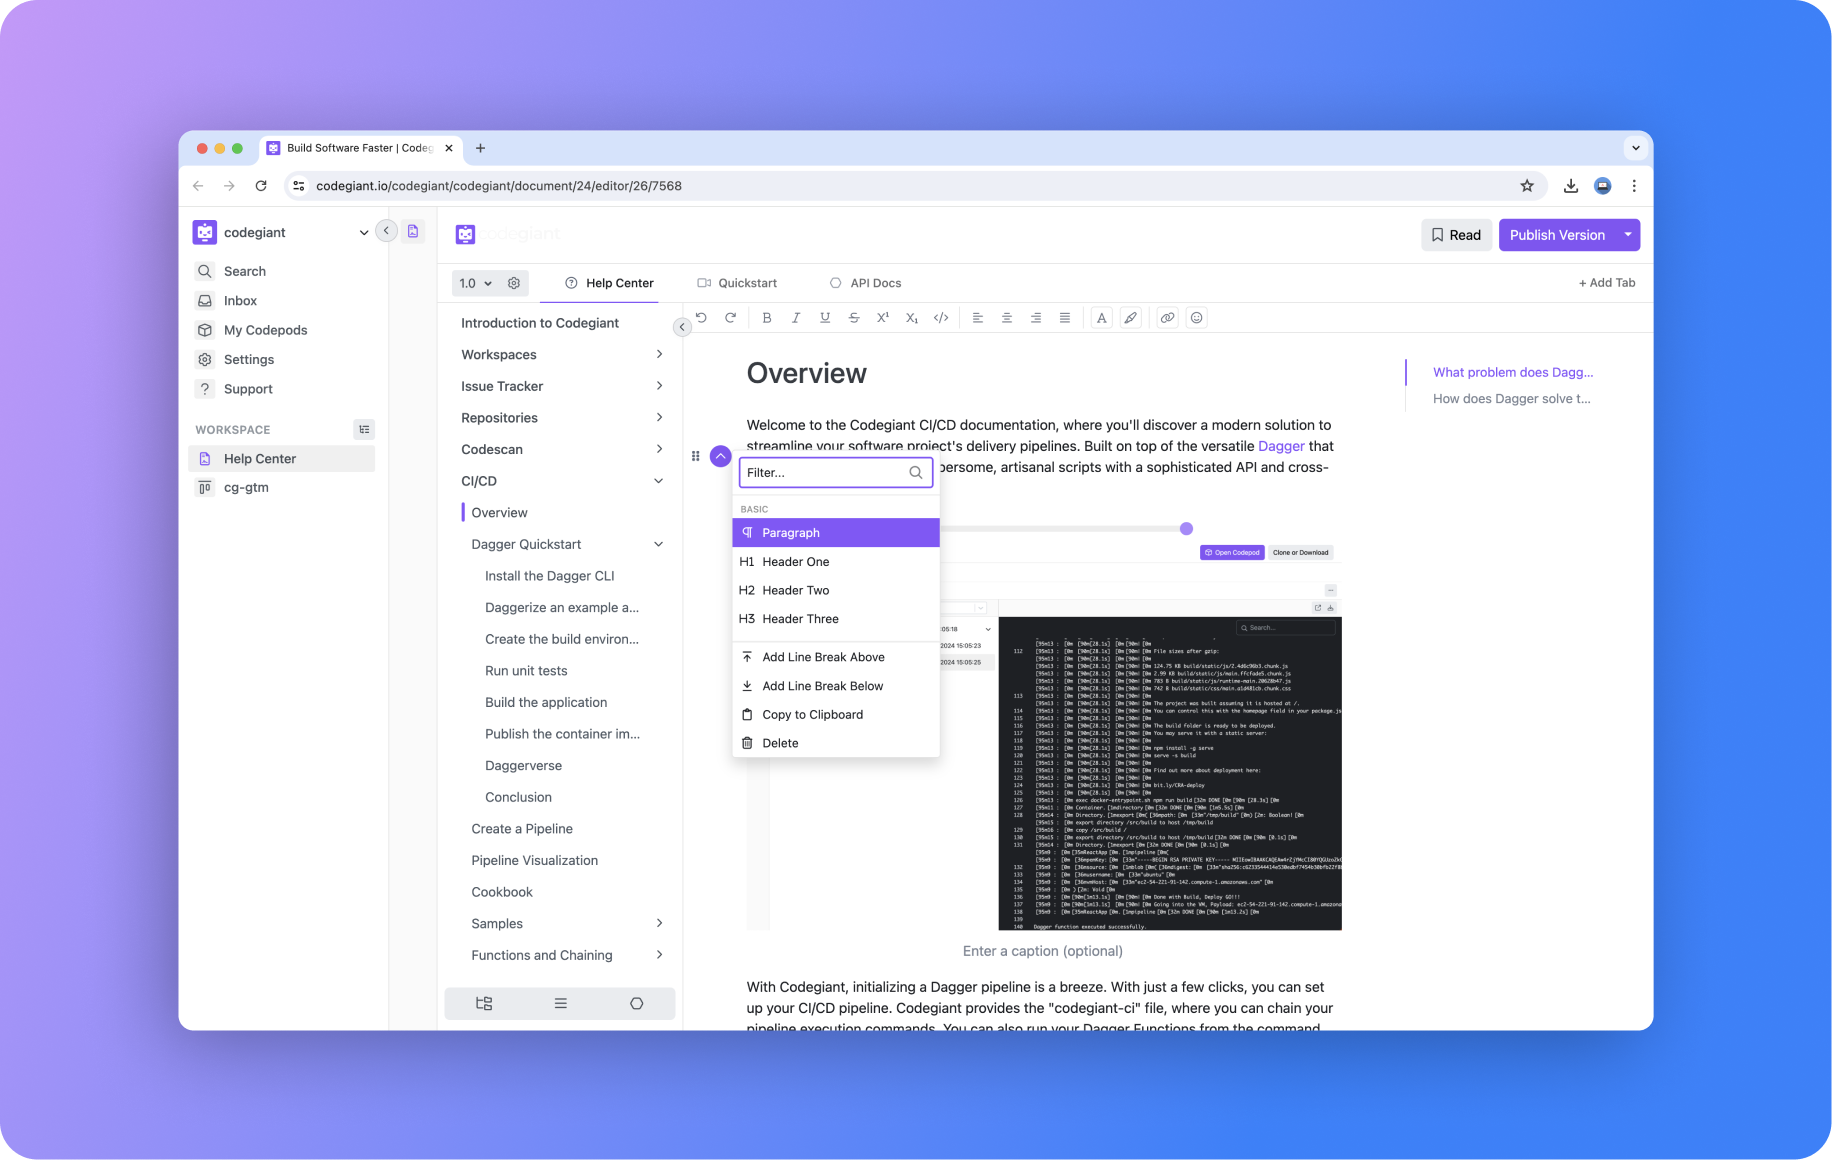Collapse the CI/CD section
This screenshot has height=1160, width=1832.
(659, 481)
